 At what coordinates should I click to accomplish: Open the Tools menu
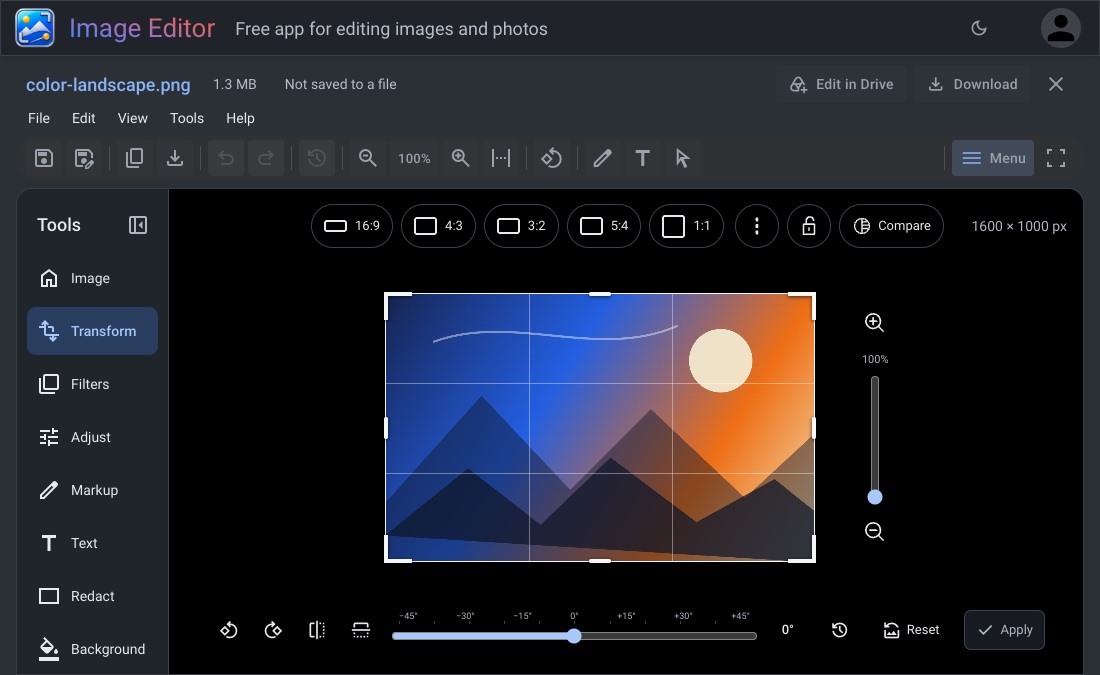187,118
